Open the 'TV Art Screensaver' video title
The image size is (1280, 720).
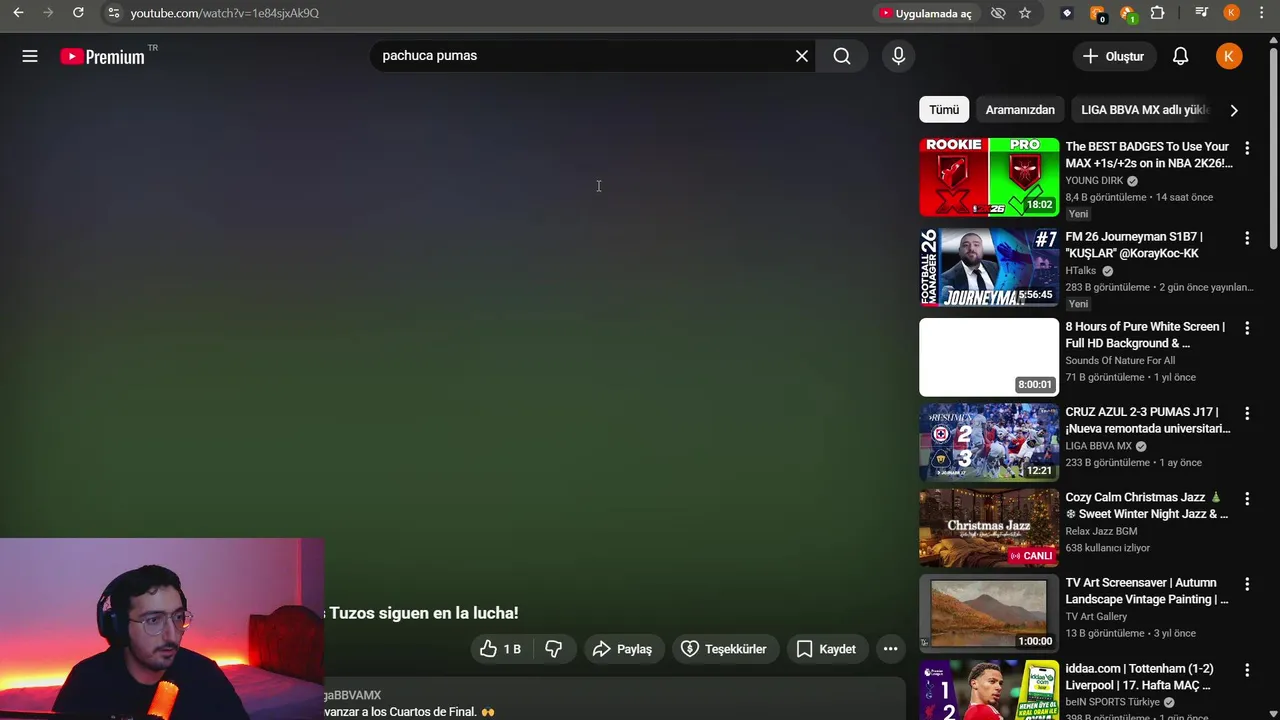point(1147,591)
